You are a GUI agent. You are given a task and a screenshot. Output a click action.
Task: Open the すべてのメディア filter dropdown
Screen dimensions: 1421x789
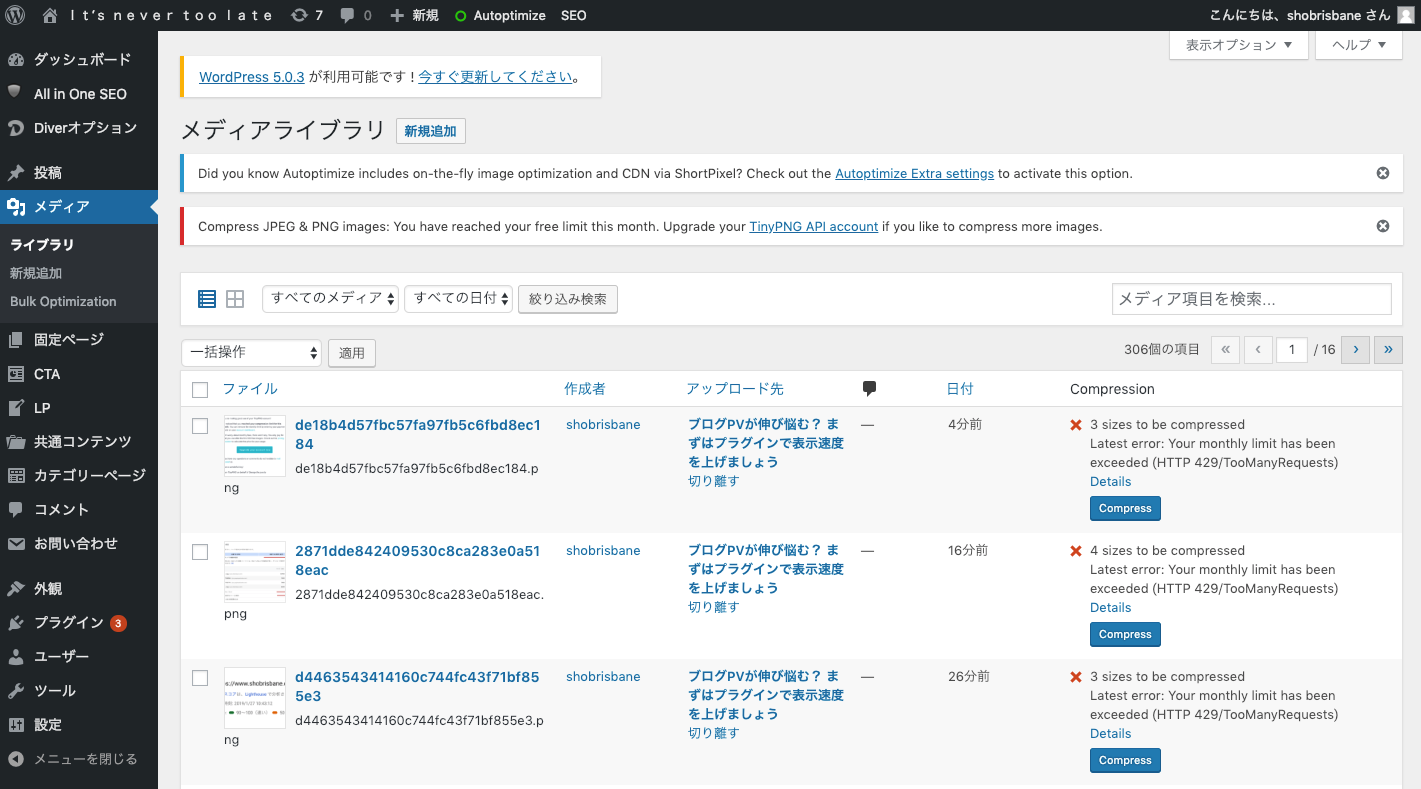tap(331, 299)
